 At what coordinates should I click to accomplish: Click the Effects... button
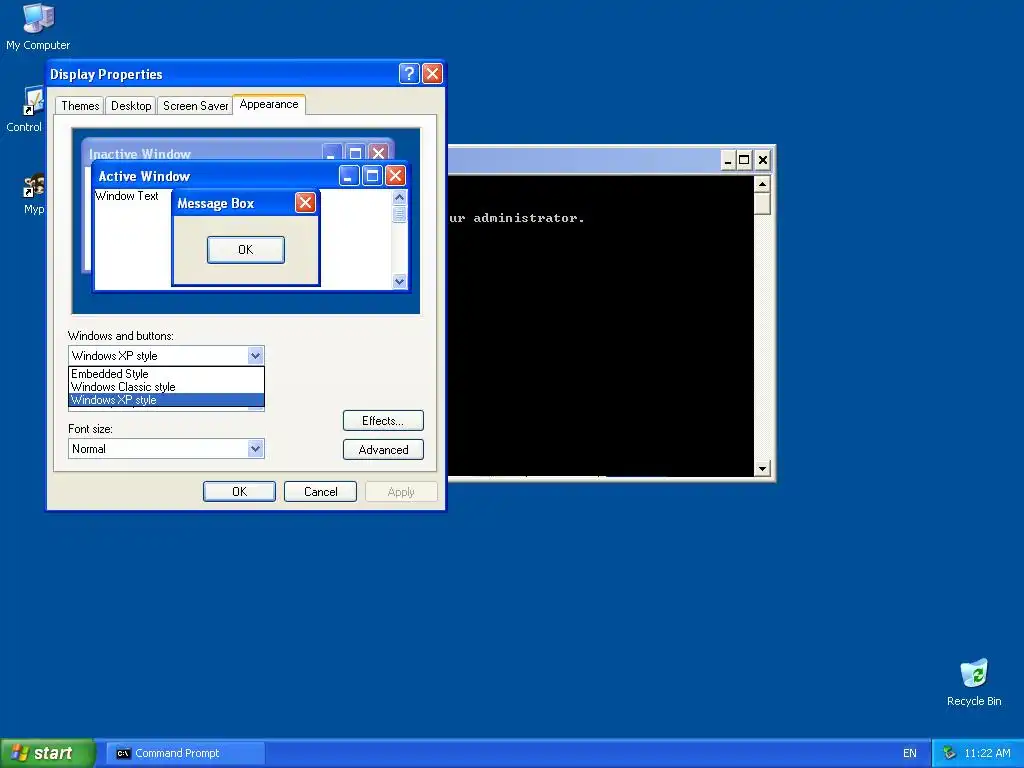[383, 421]
